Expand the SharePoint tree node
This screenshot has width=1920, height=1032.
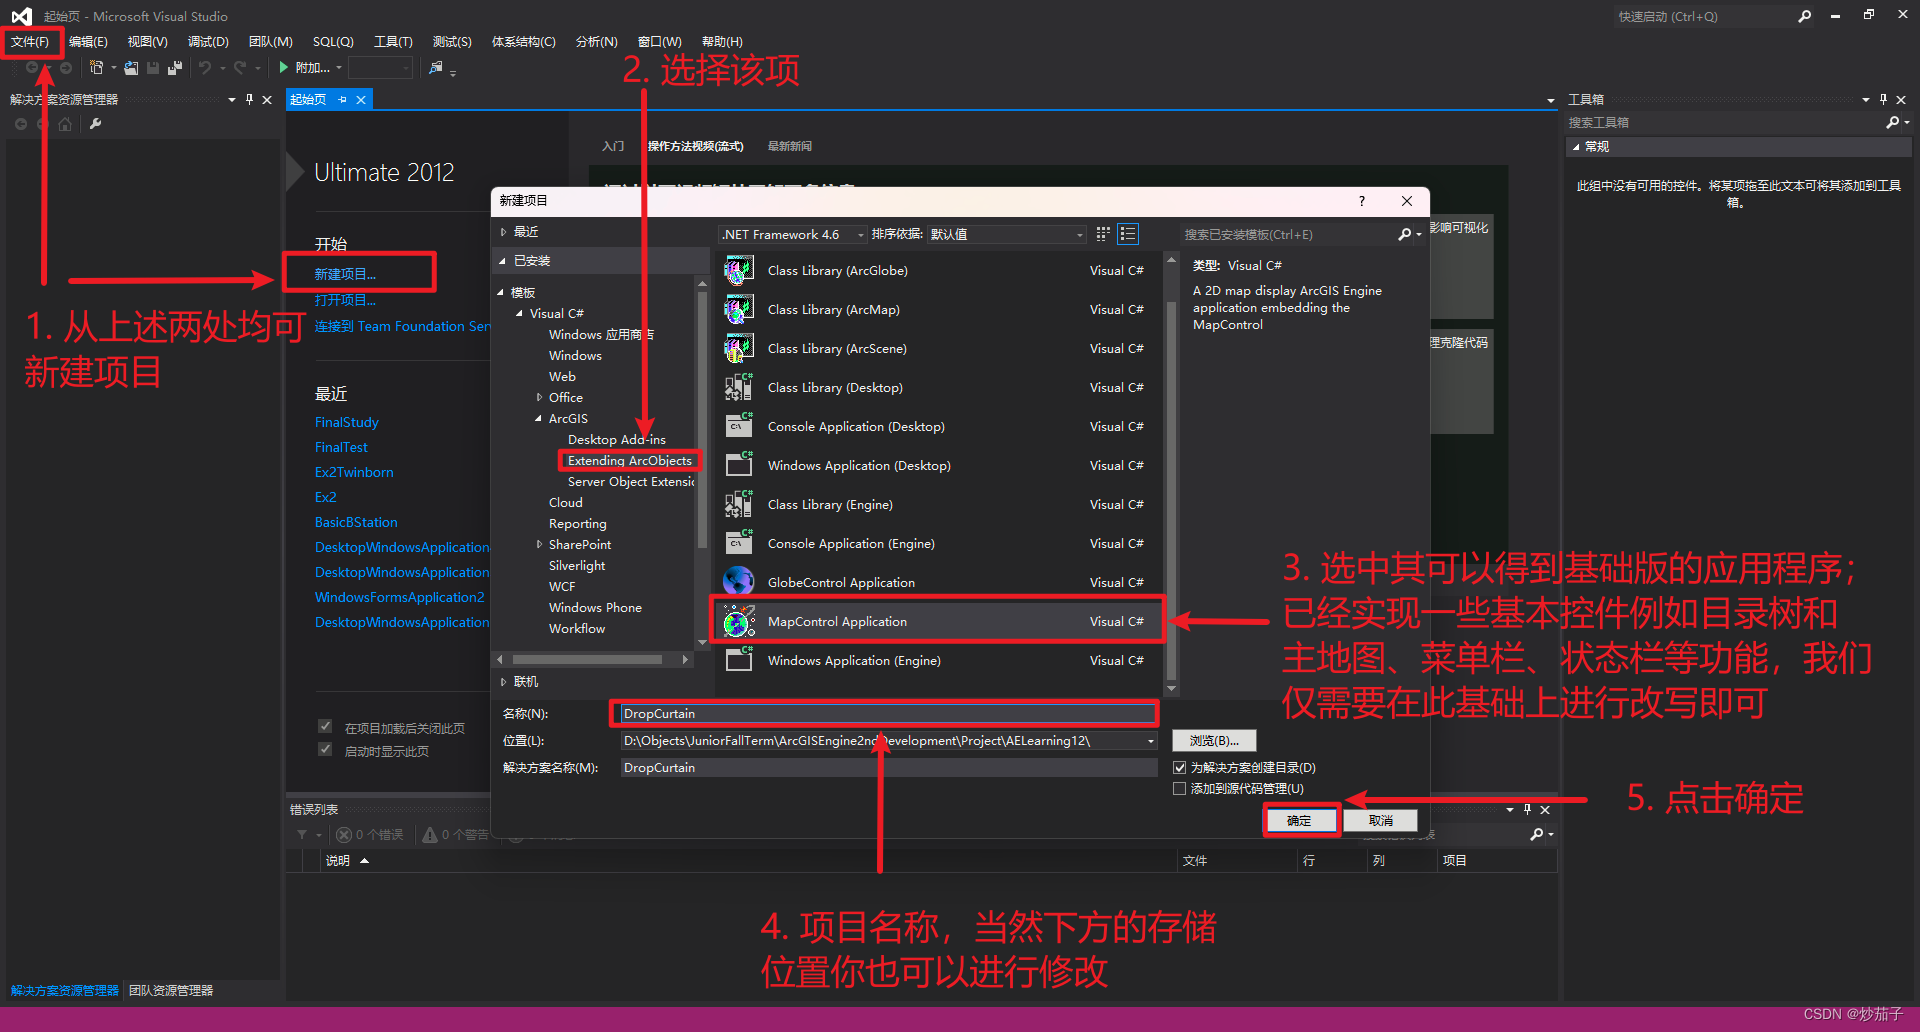click(x=539, y=545)
